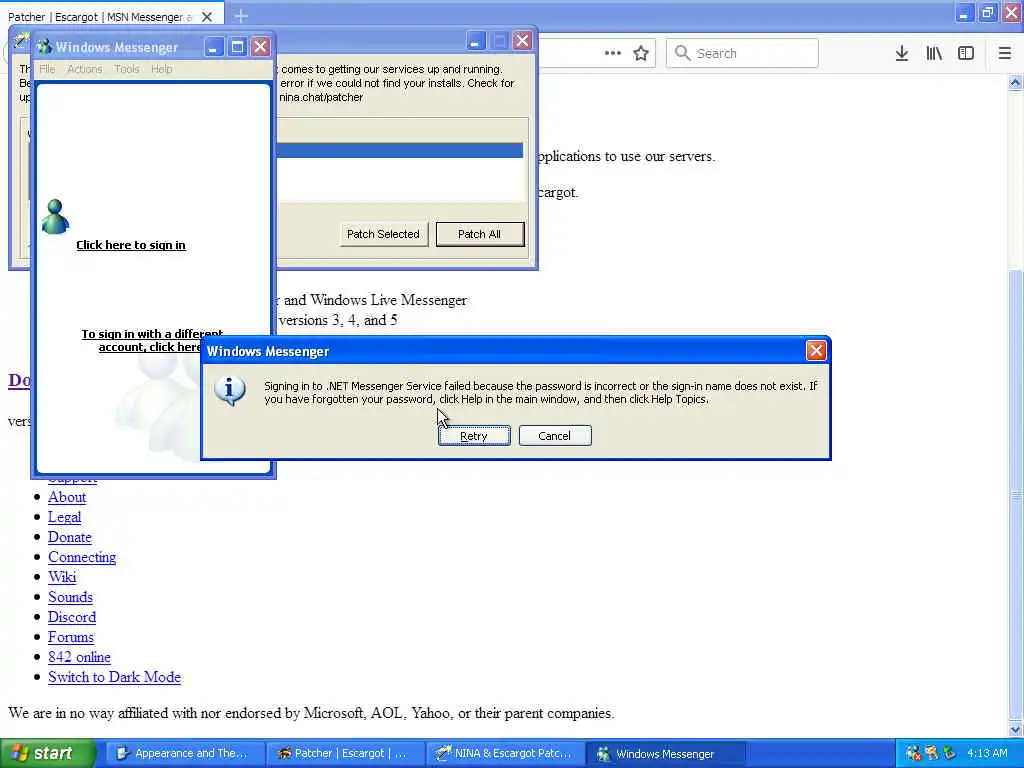Click Switch to Dark Mode link
The image size is (1024, 768).
click(x=114, y=677)
